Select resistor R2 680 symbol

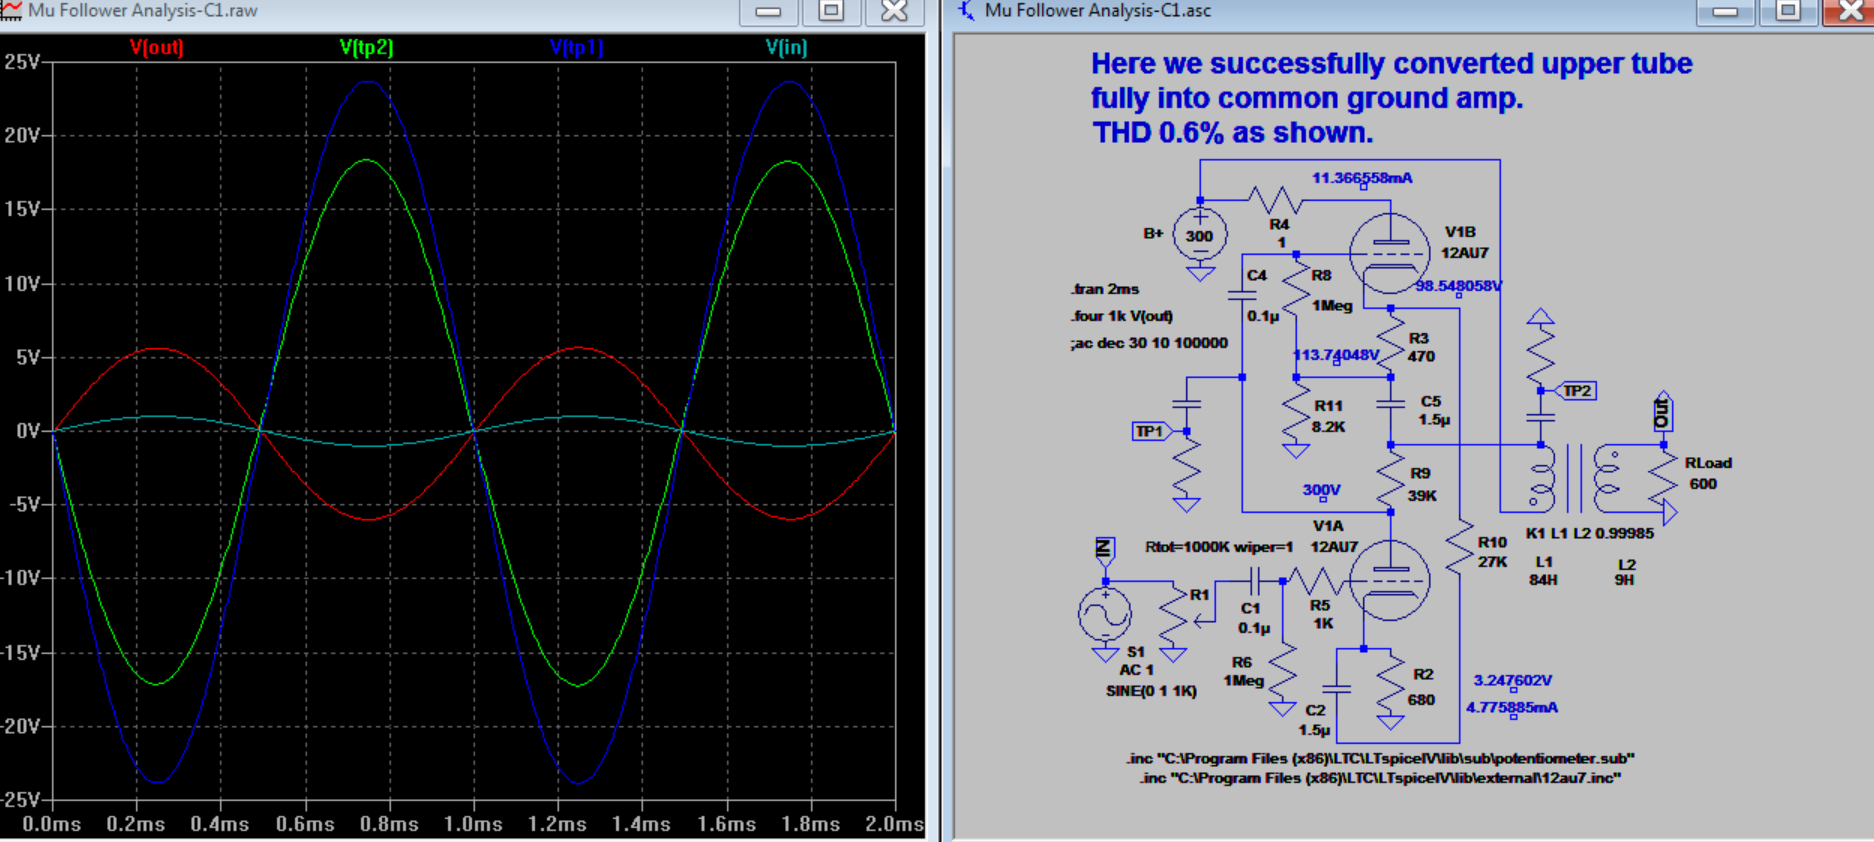click(1390, 682)
